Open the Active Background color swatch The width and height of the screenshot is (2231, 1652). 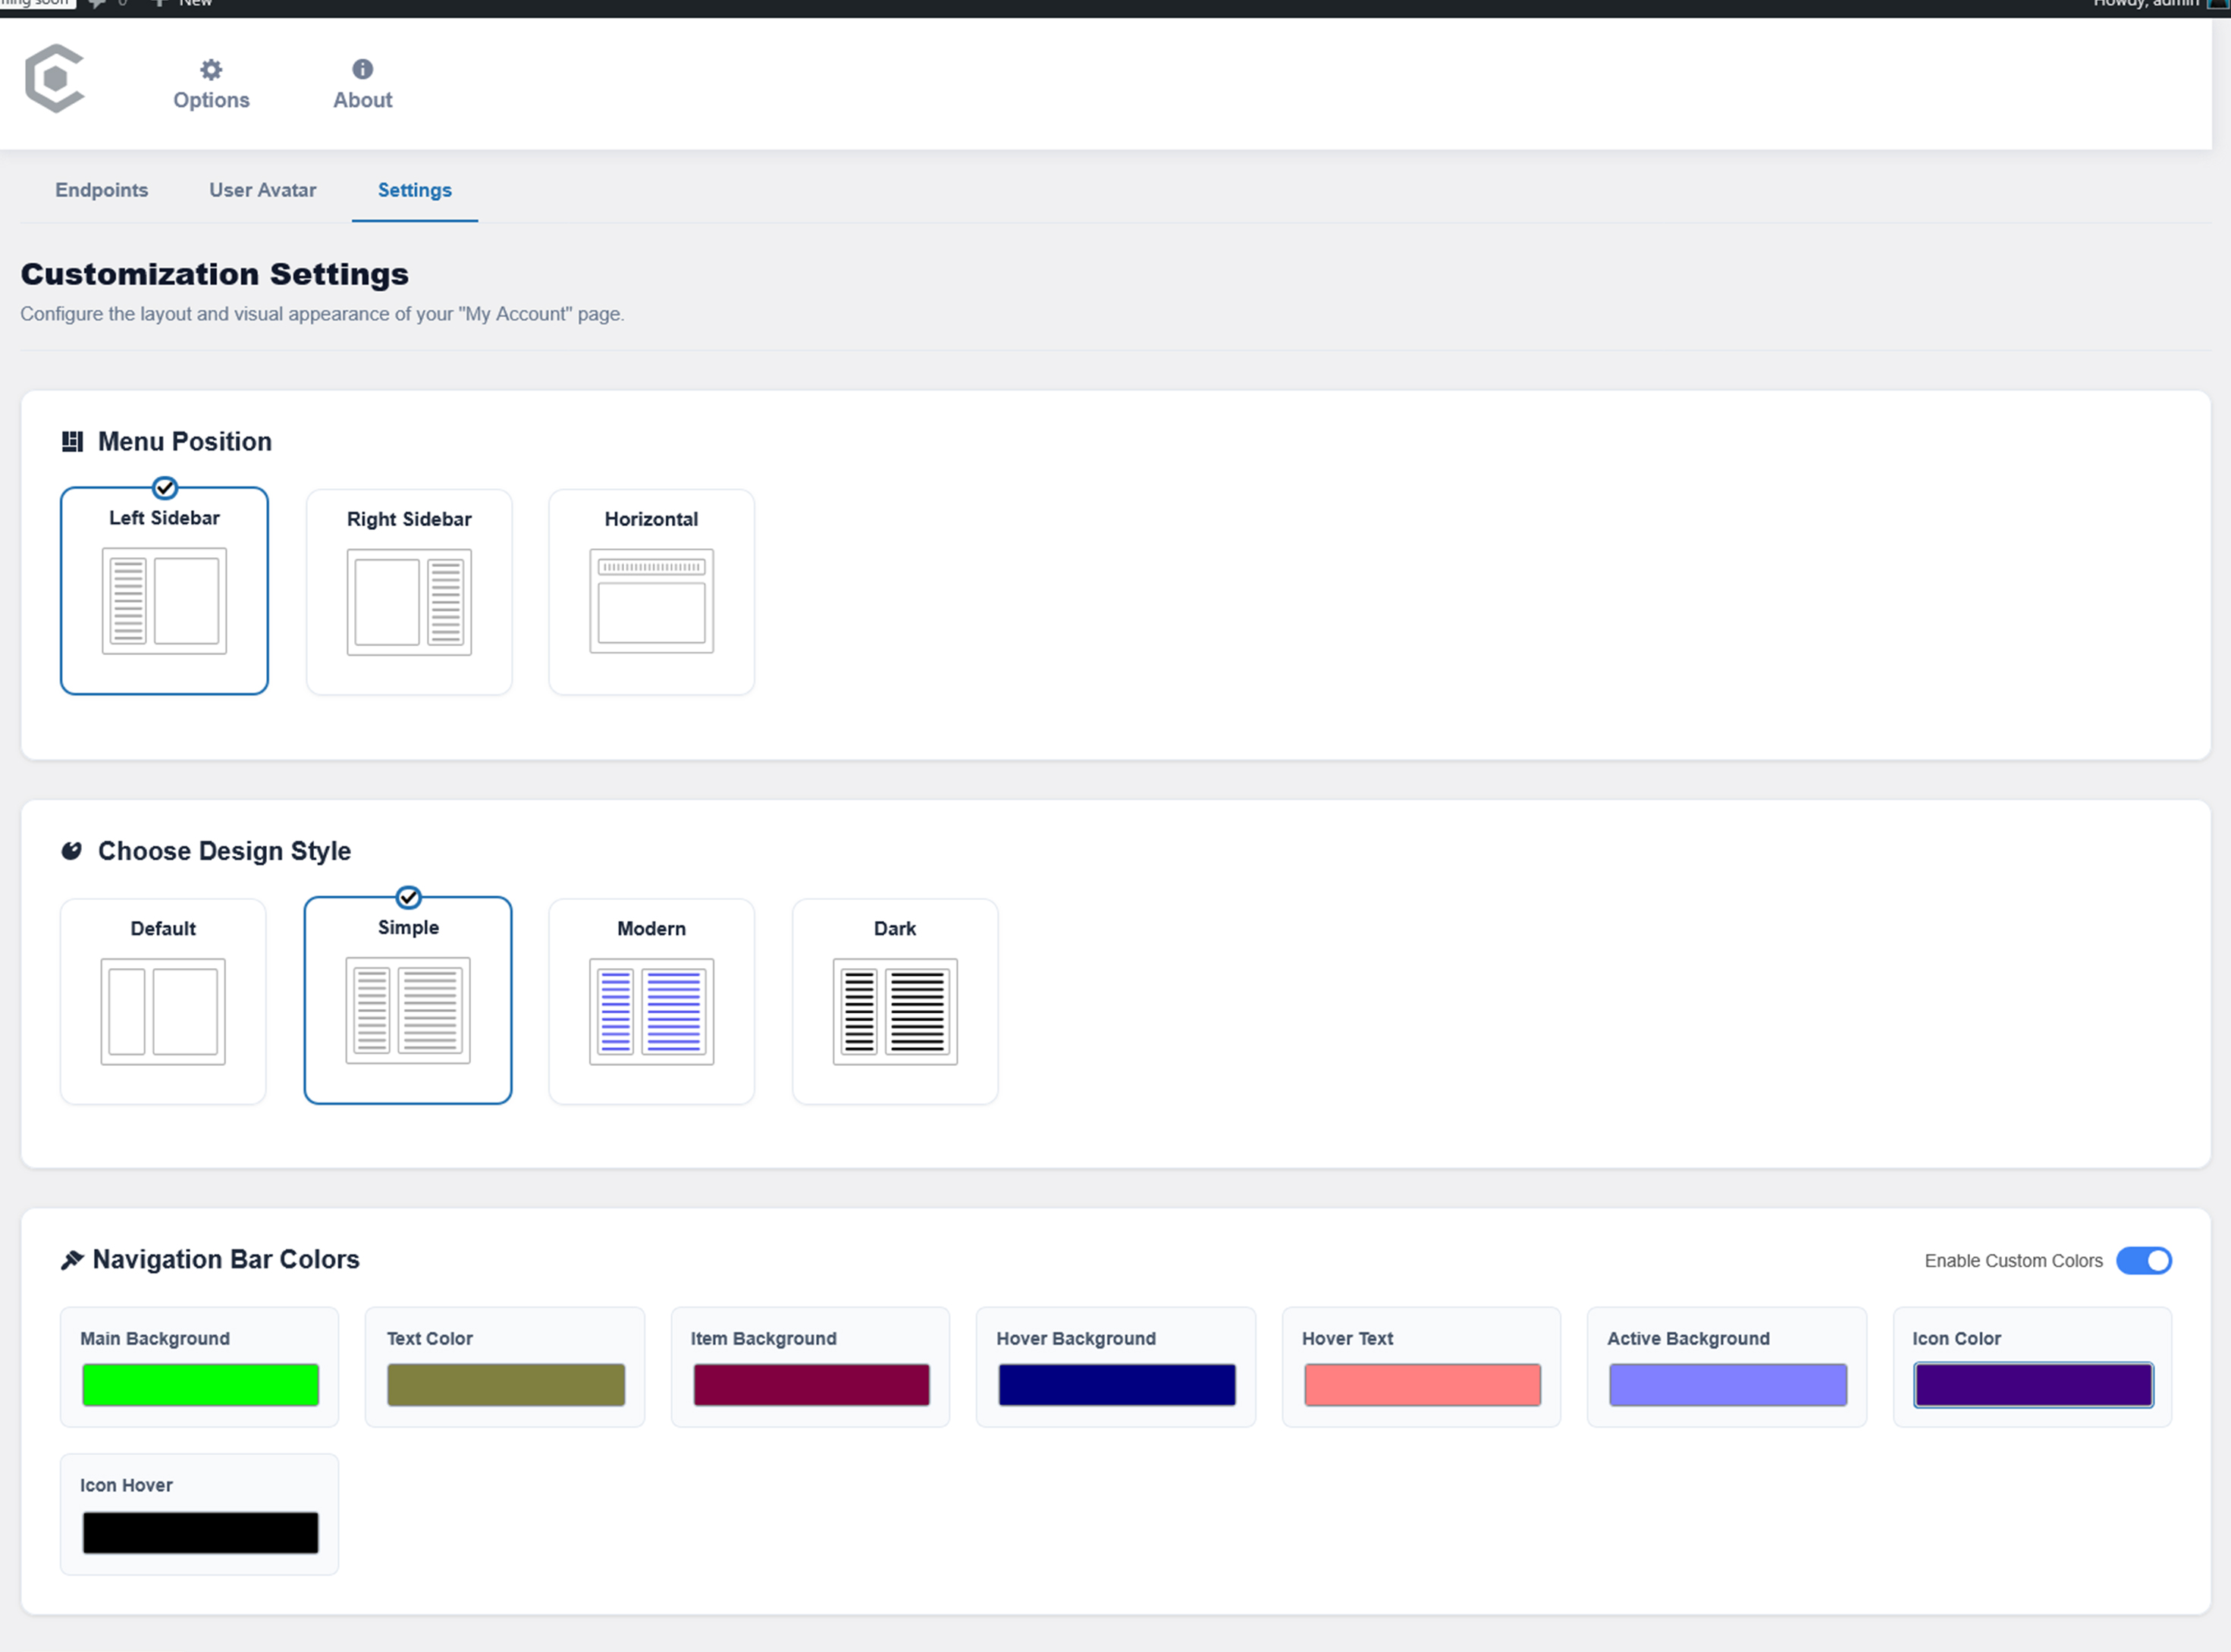tap(1727, 1385)
